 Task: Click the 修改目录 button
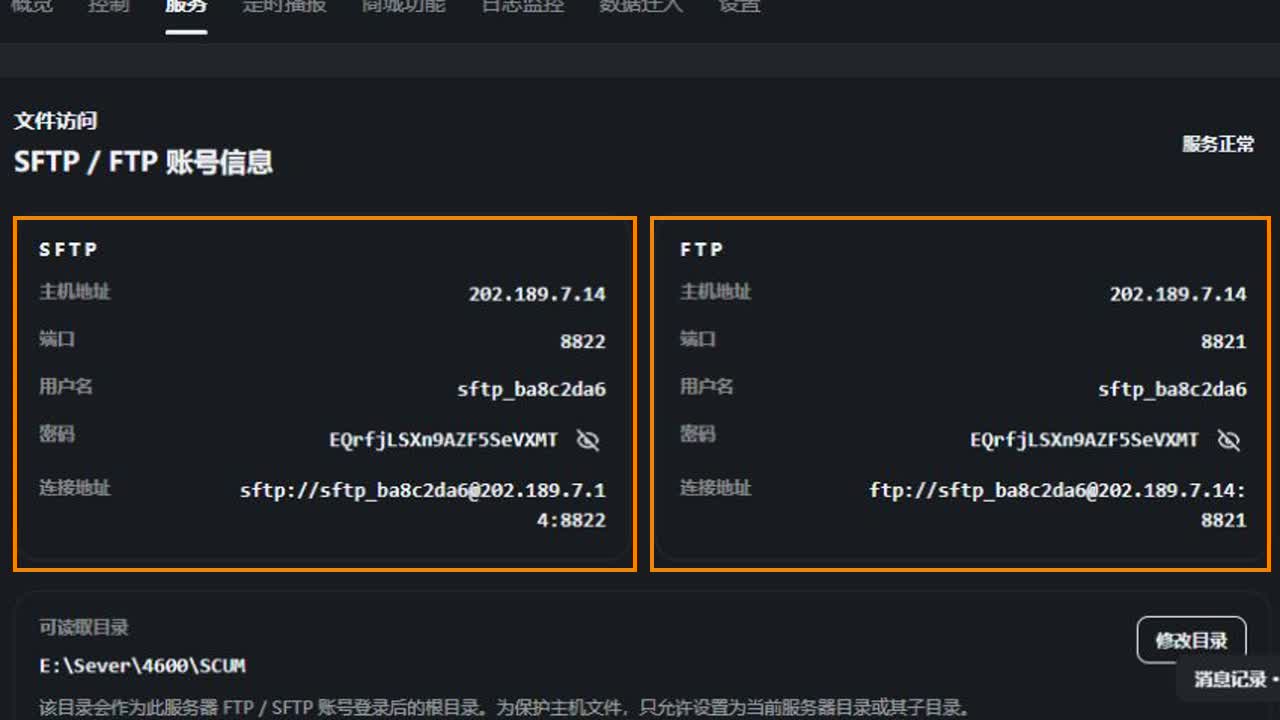click(x=1191, y=640)
